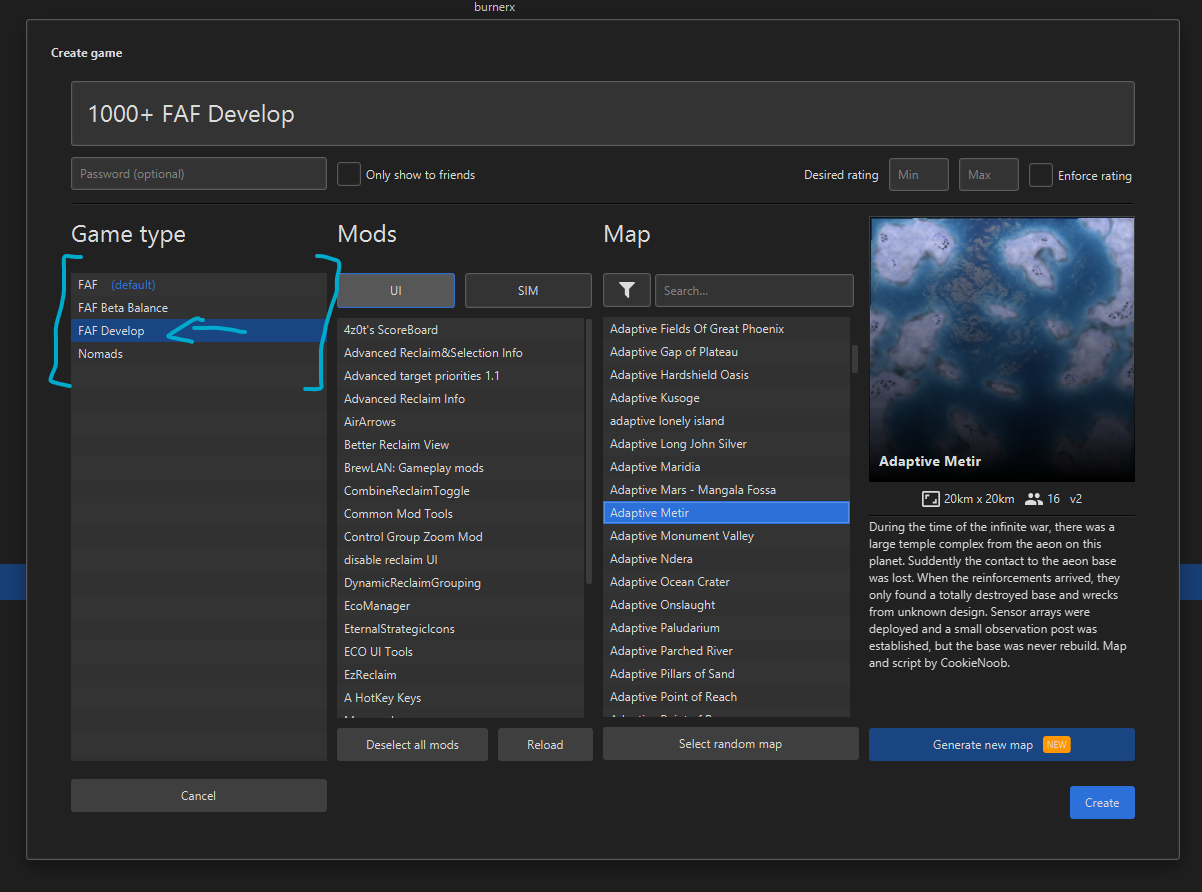The height and width of the screenshot is (892, 1202).
Task: Select disable reclaim UI mod
Action: point(460,560)
